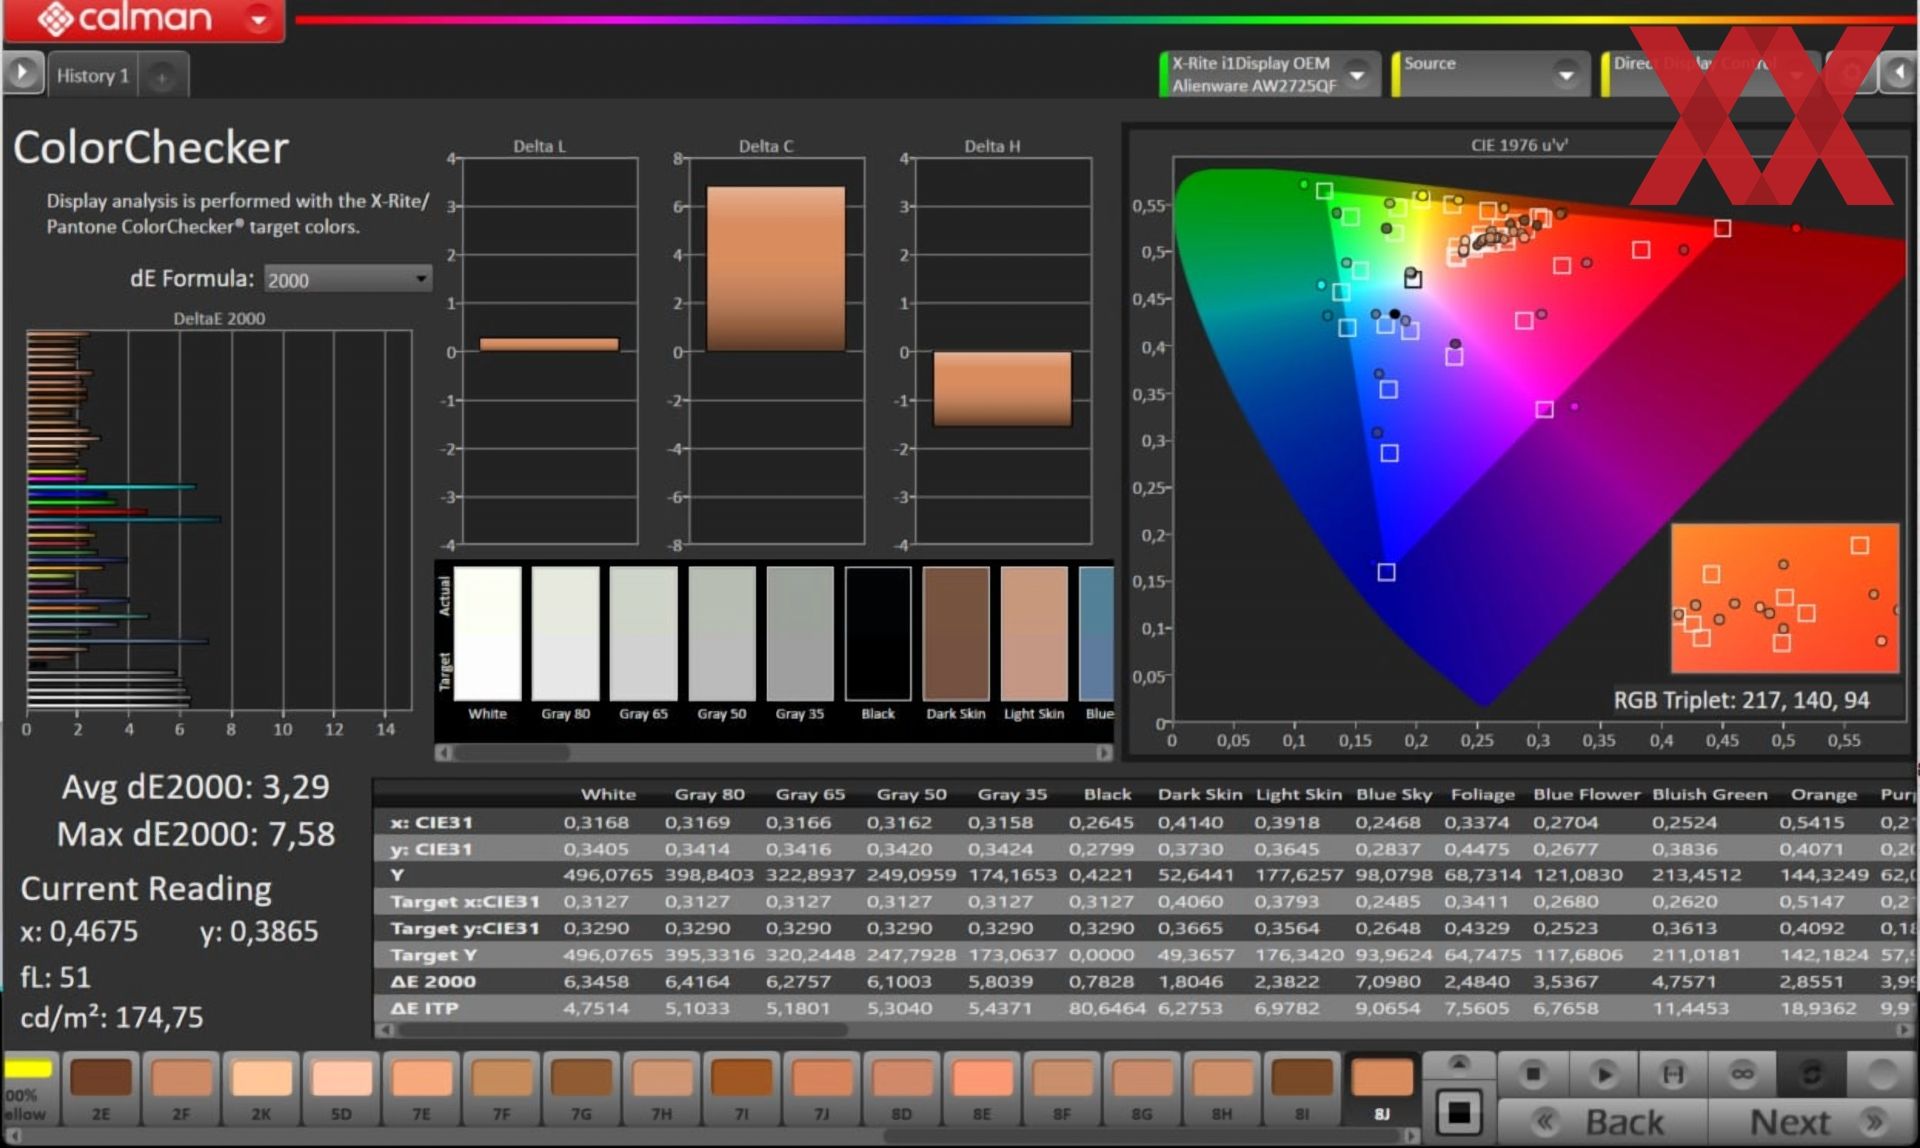The width and height of the screenshot is (1920, 1148).
Task: Choose the 5D color patch
Action: 341,1089
